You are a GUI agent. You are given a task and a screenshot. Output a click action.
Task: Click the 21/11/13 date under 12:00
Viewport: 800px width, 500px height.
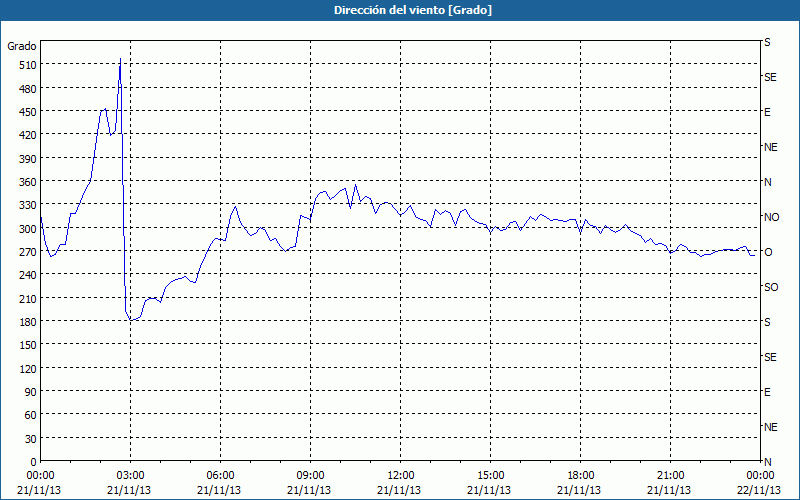click(399, 490)
